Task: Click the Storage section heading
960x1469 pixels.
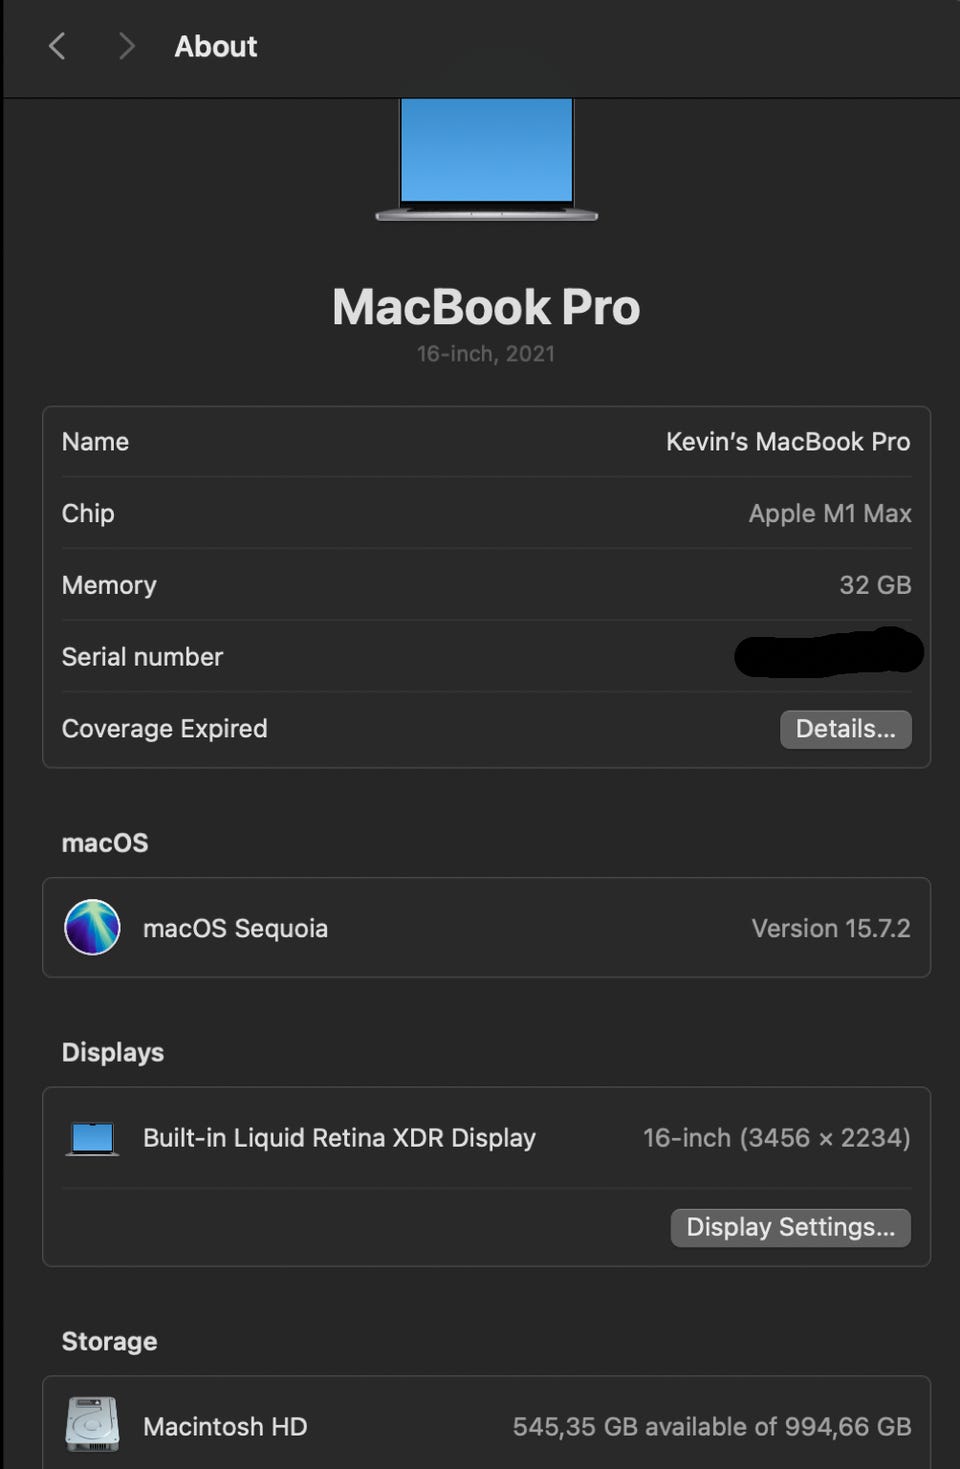Action: [109, 1342]
